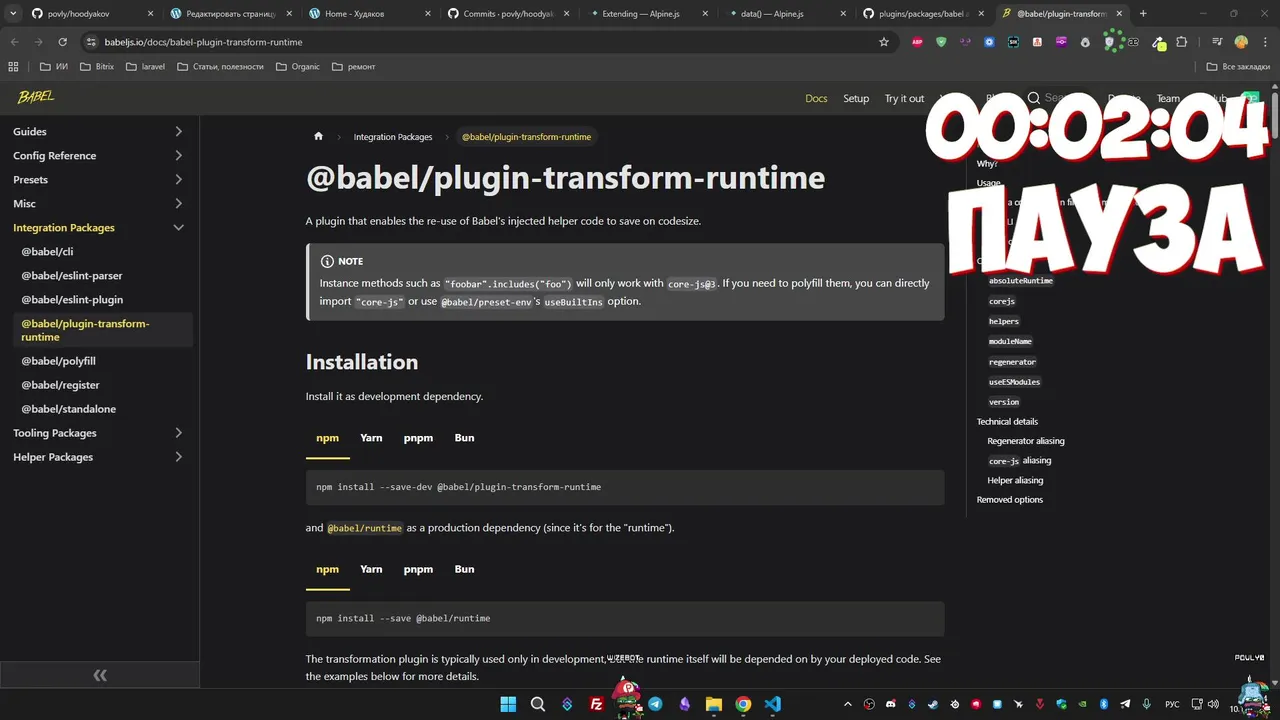
Task: Jump to useESModules in the table of contents
Action: [x=1014, y=382]
